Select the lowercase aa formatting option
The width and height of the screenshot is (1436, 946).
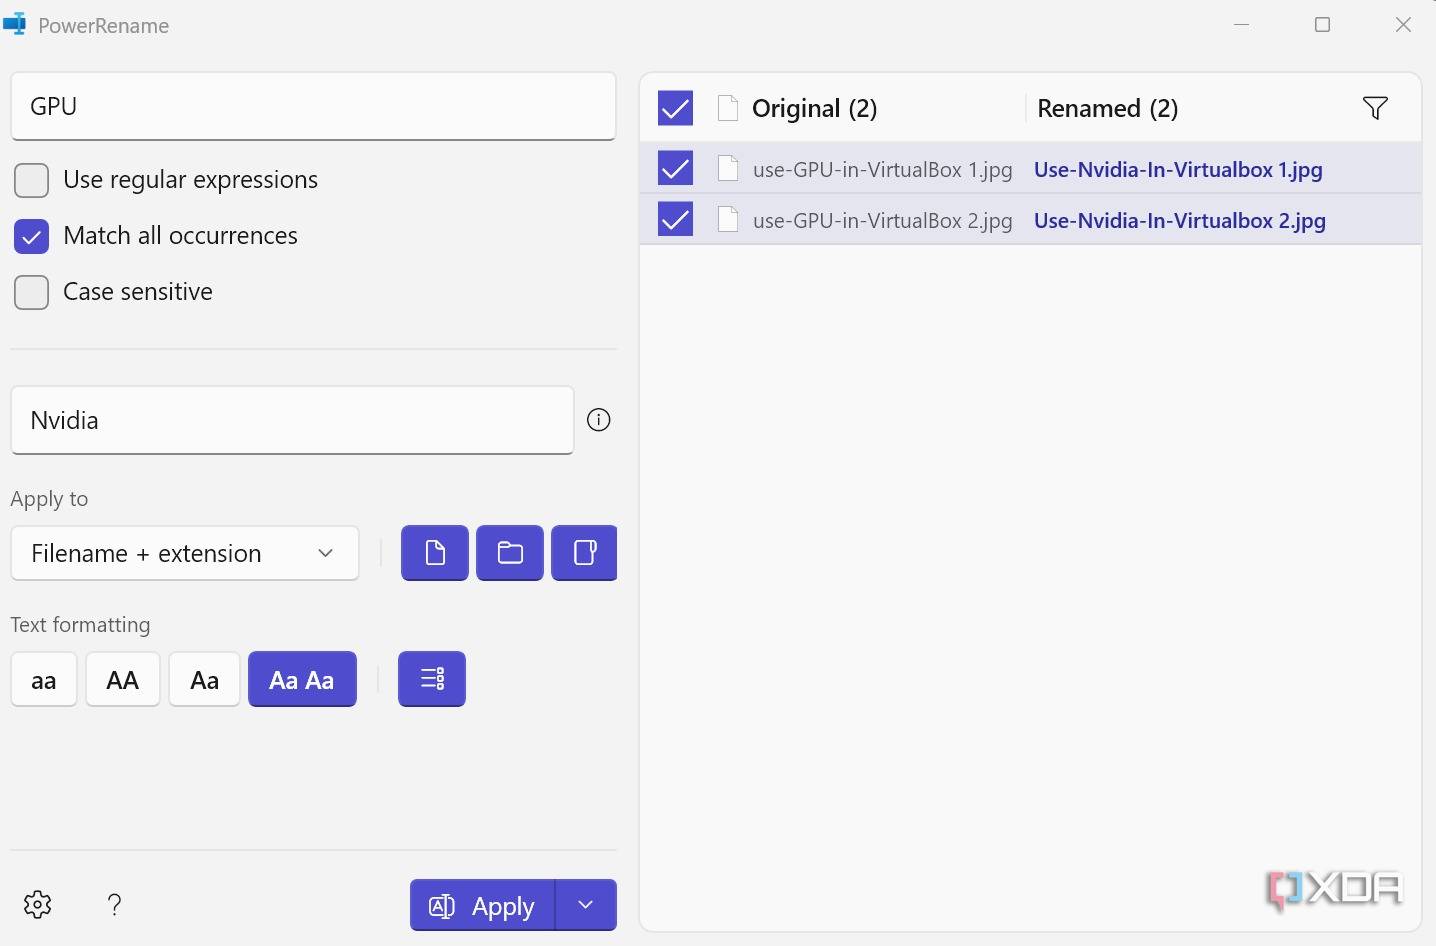coord(44,680)
